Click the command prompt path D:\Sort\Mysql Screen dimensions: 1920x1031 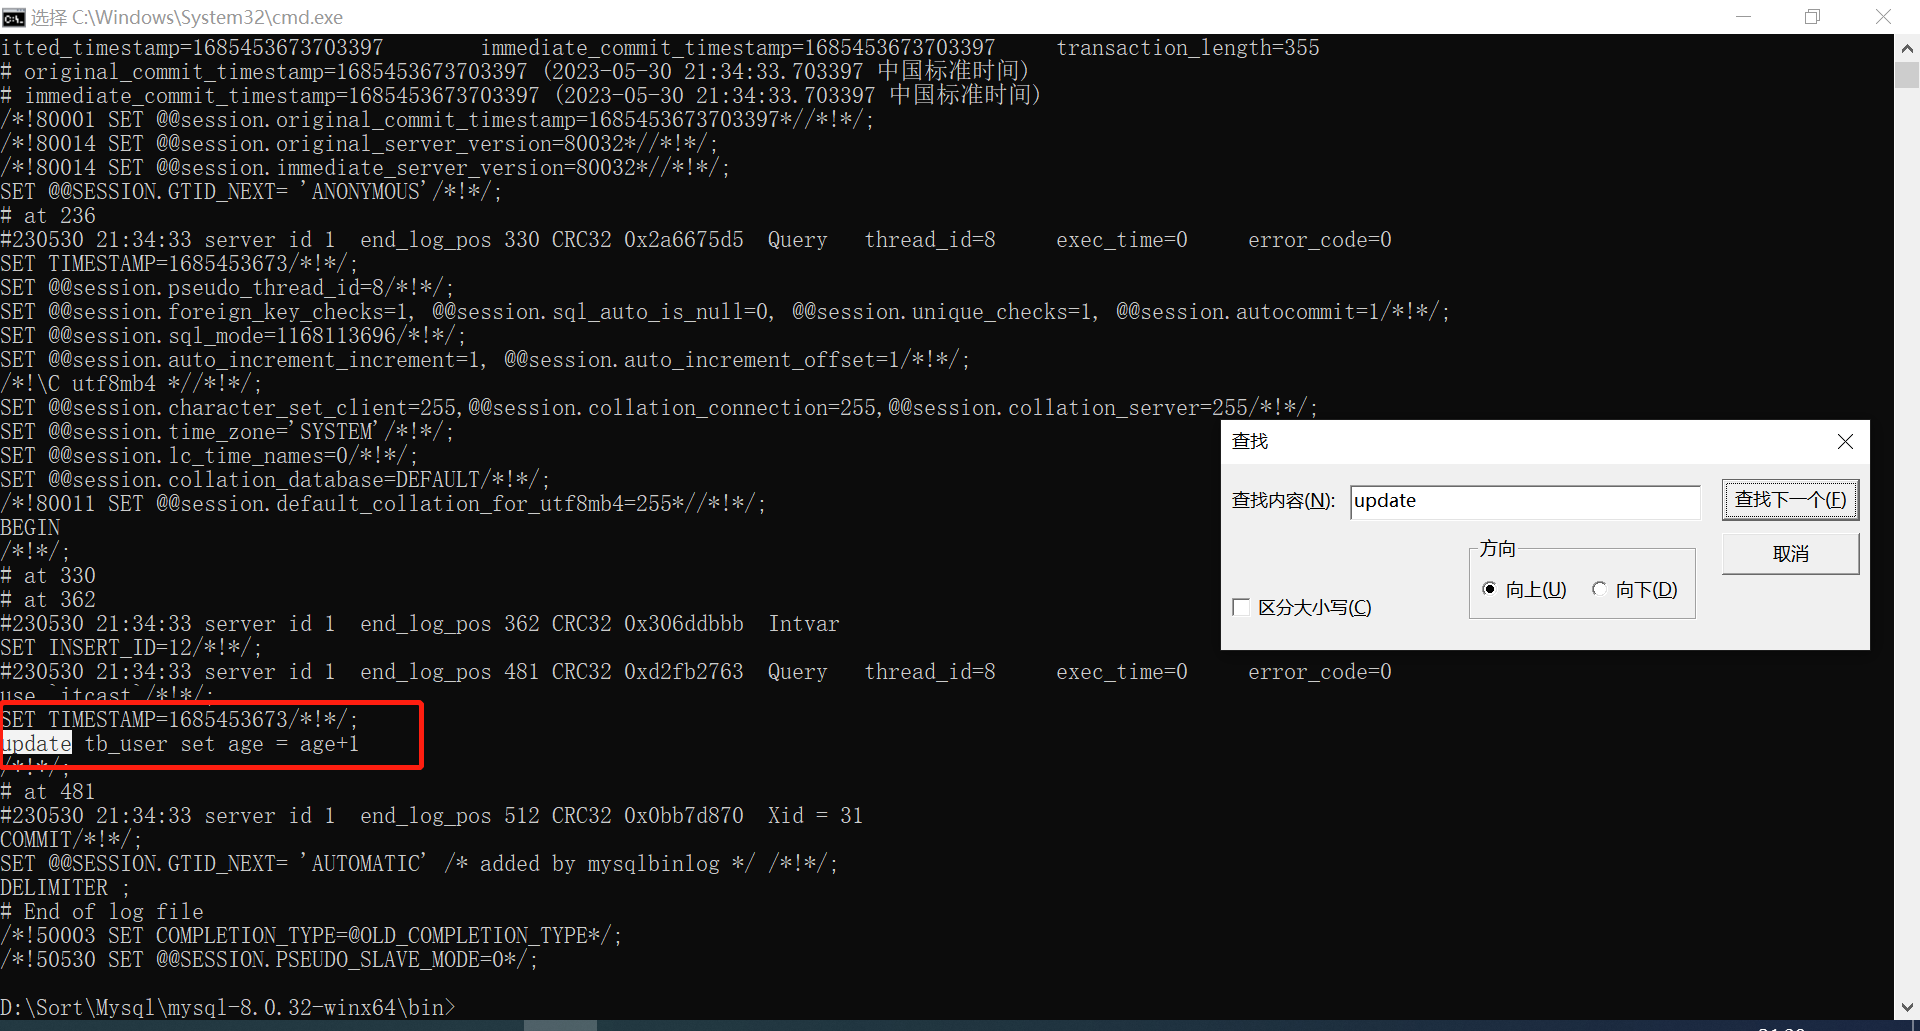click(x=227, y=1008)
